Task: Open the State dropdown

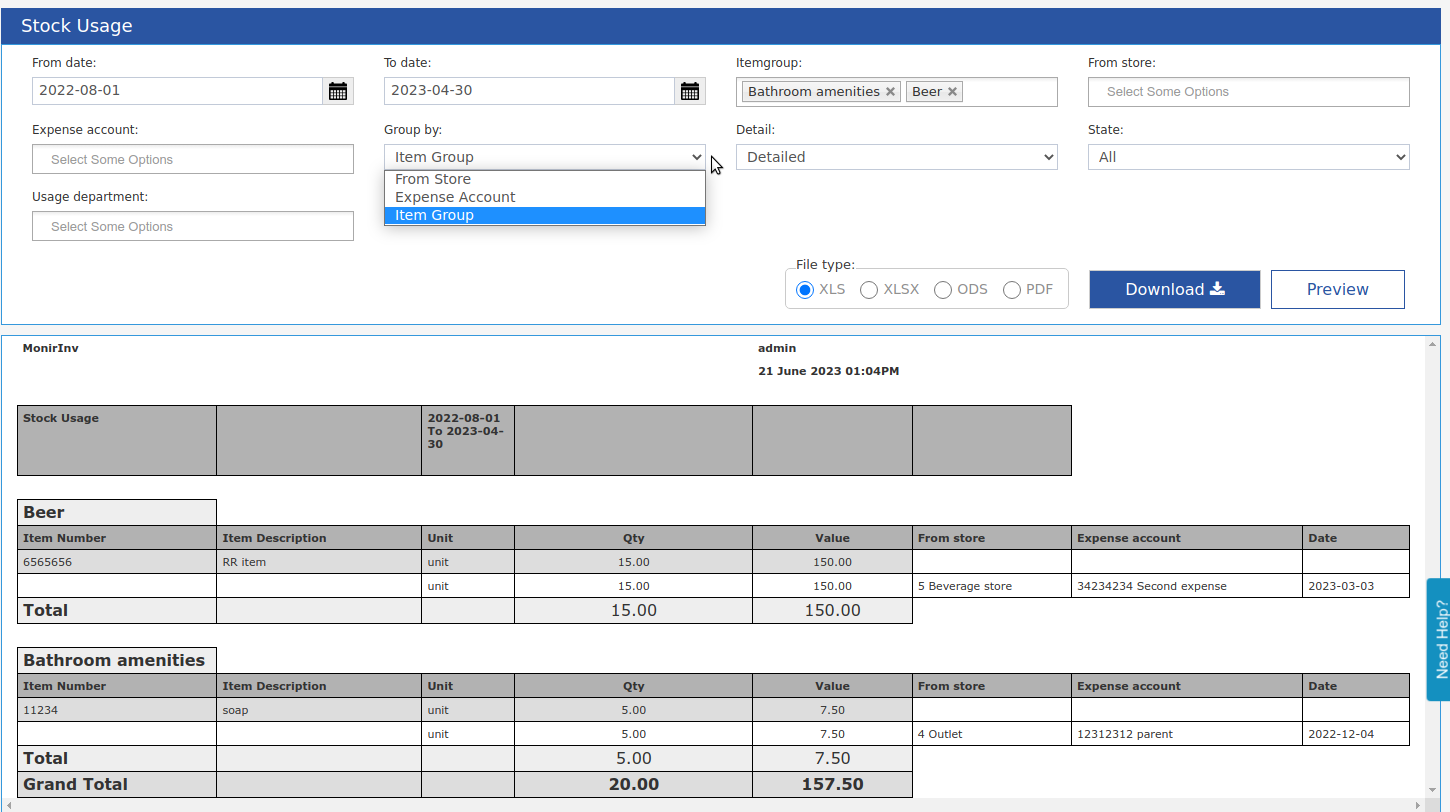Action: (1249, 157)
